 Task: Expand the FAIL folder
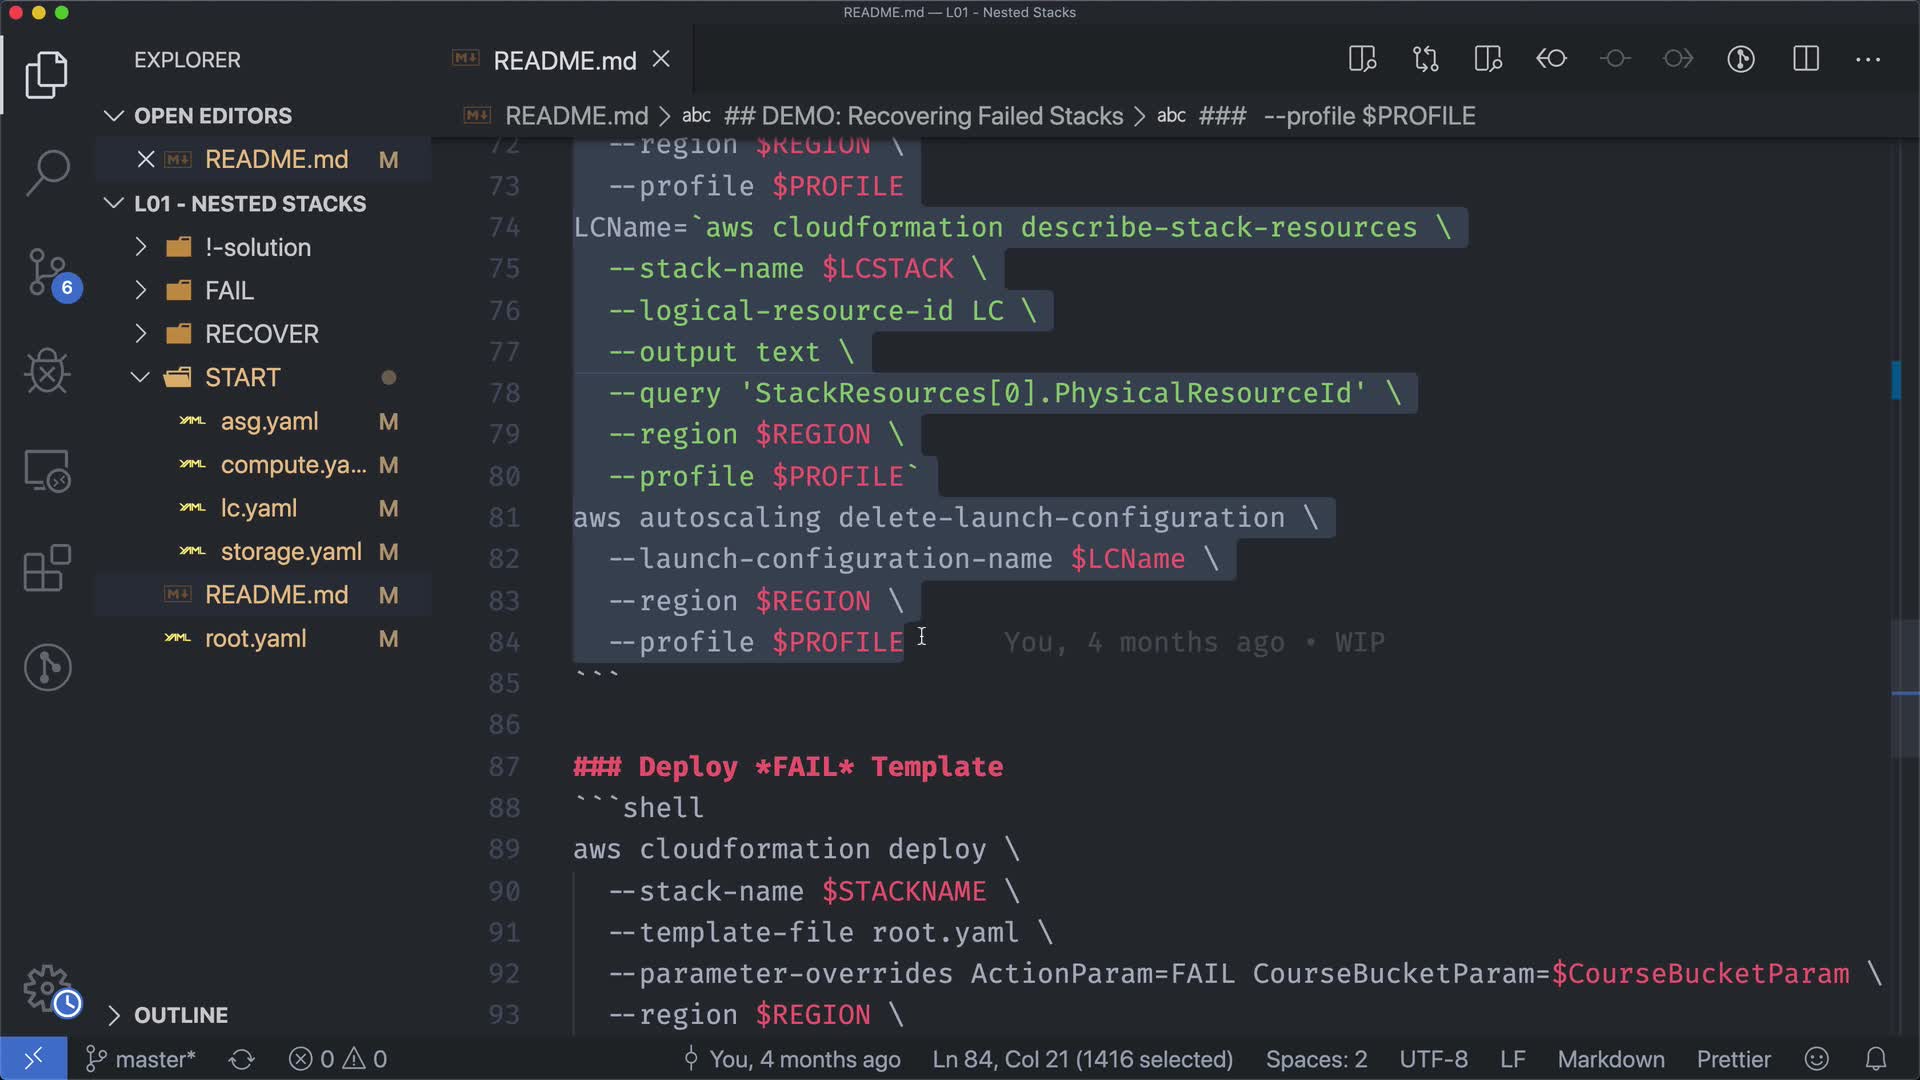229,291
